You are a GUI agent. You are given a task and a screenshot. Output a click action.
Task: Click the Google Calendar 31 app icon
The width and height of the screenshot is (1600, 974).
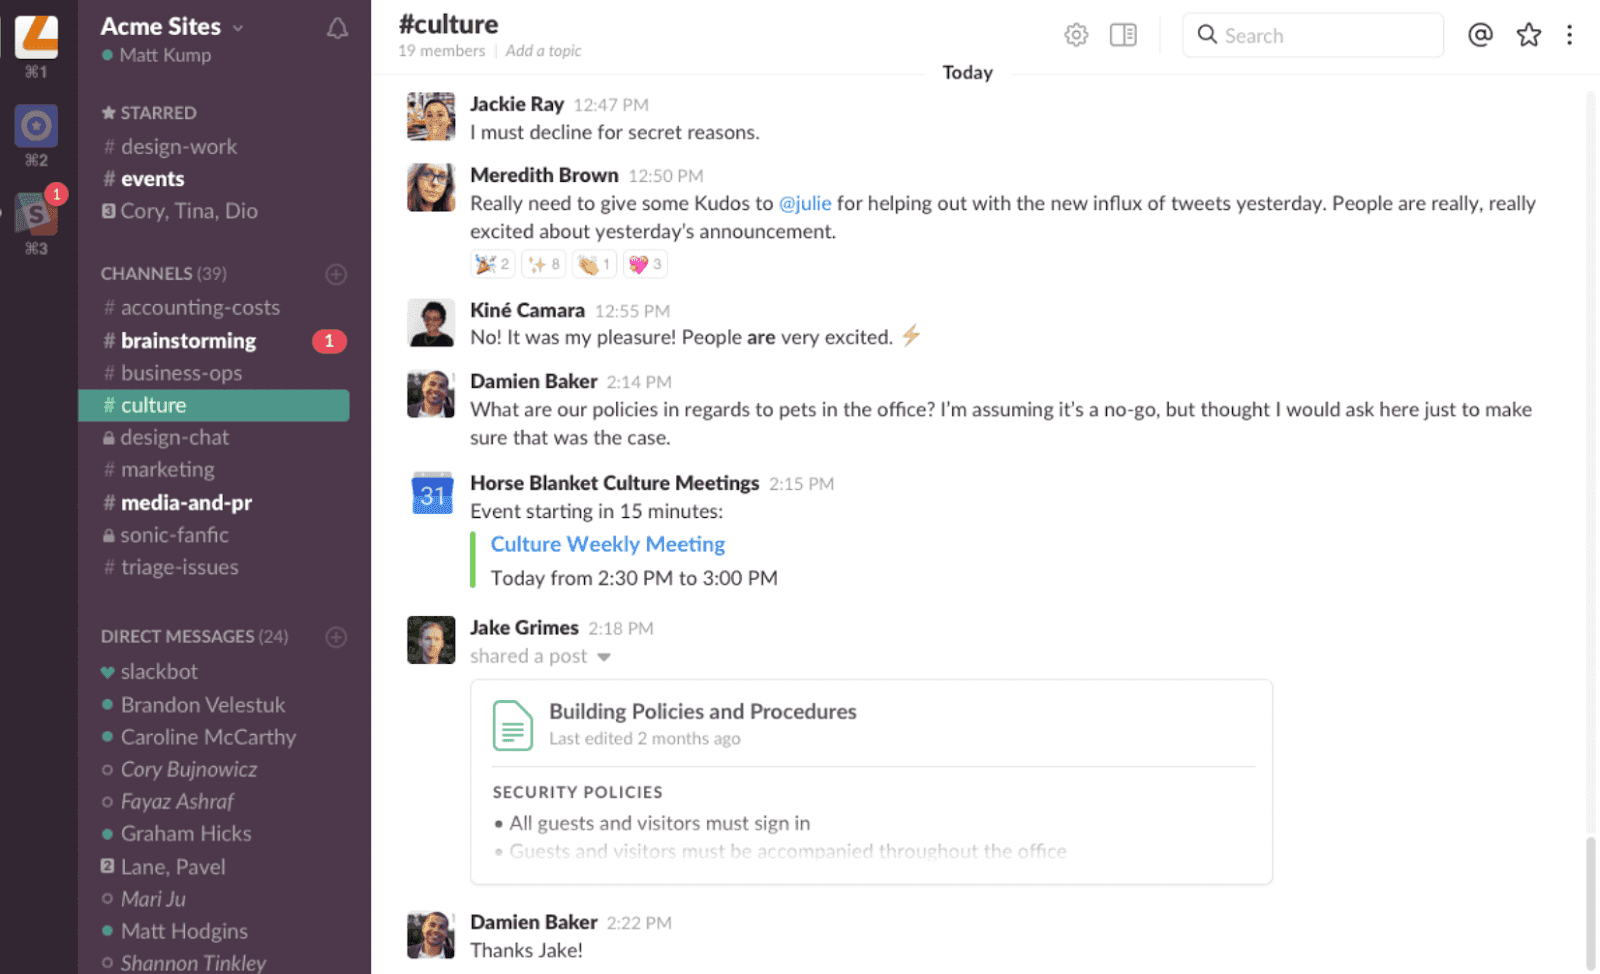pyautogui.click(x=431, y=494)
